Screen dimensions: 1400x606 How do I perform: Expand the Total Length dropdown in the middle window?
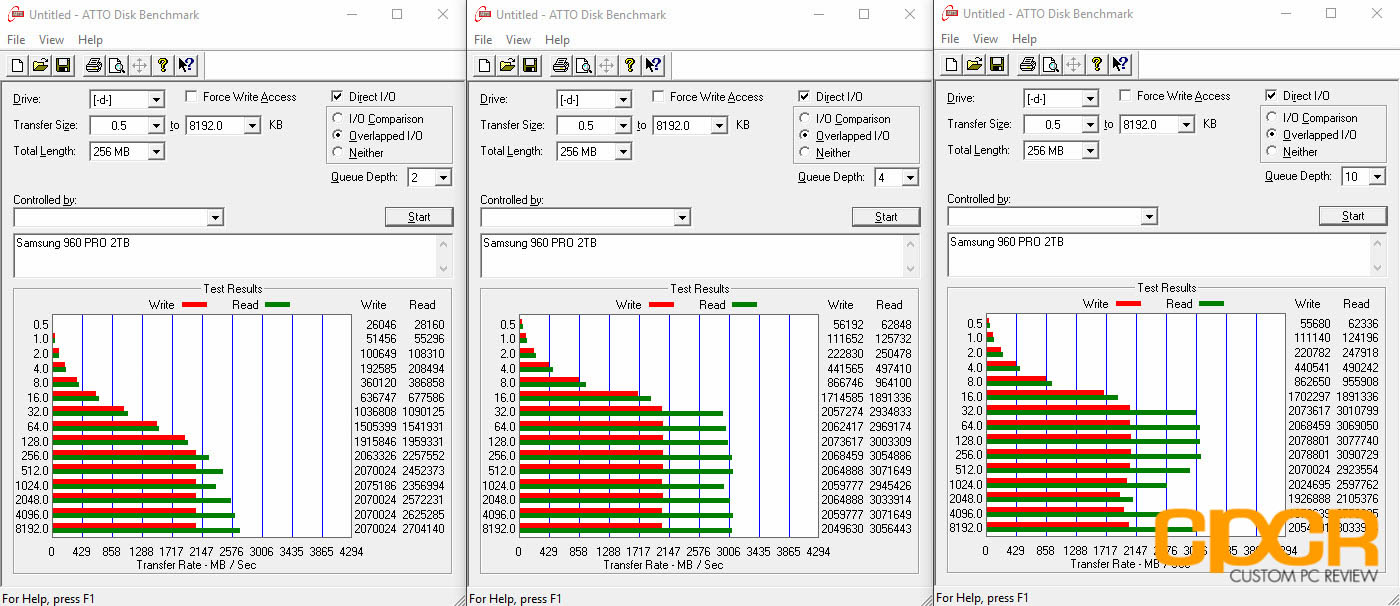[x=623, y=151]
